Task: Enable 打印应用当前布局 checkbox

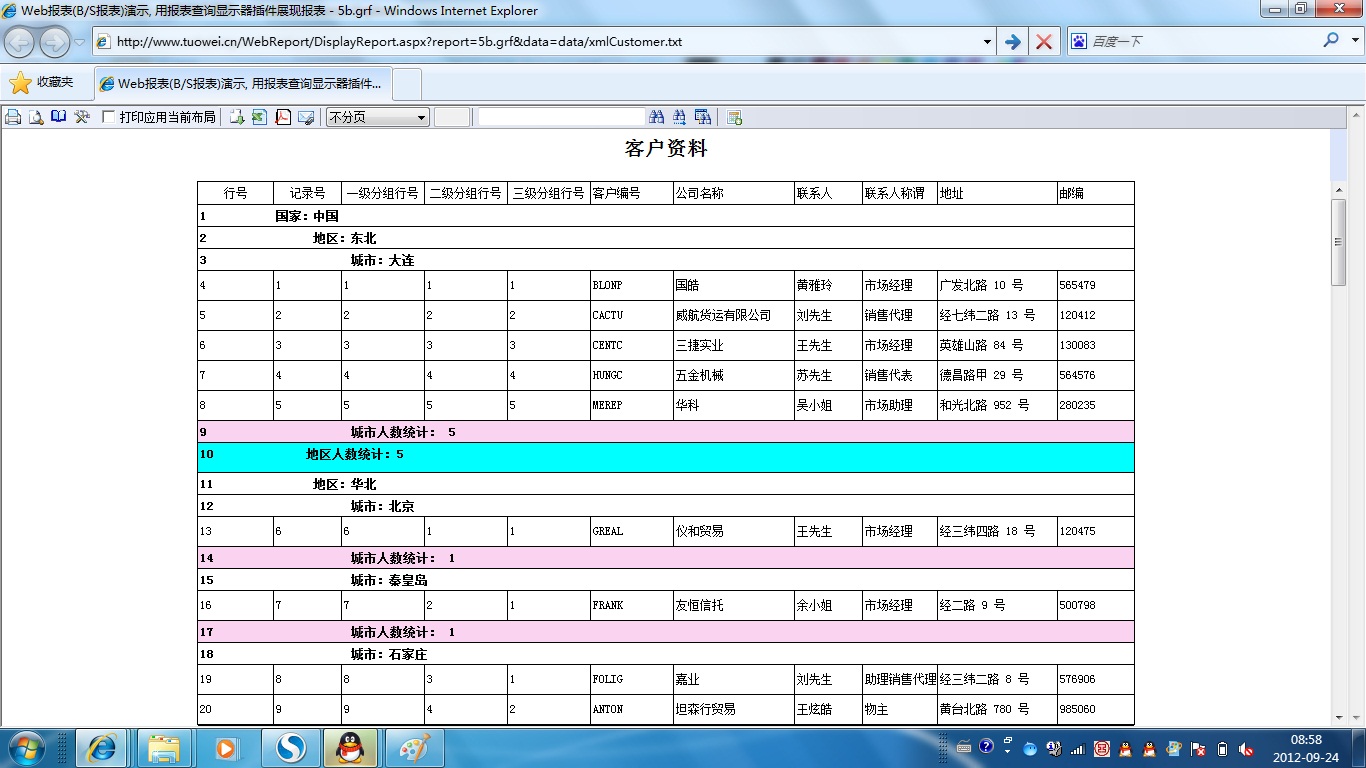Action: [x=109, y=117]
